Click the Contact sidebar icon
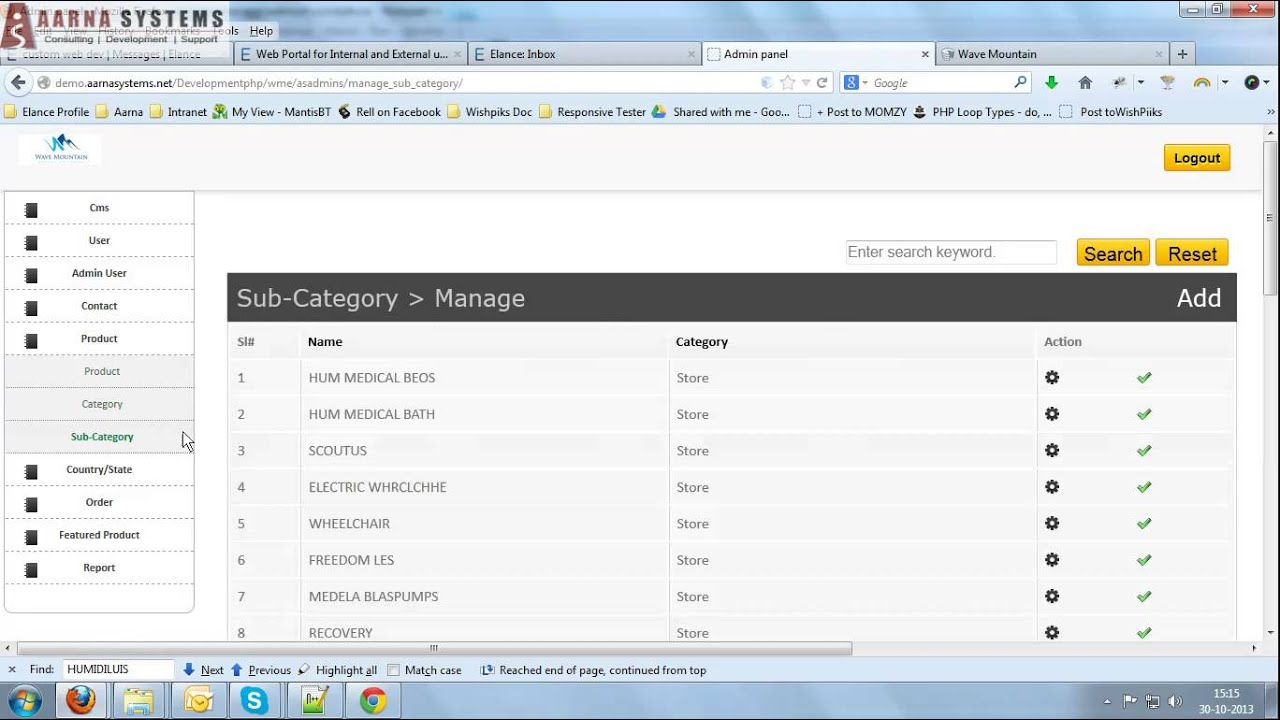This screenshot has width=1280, height=720. [x=31, y=308]
